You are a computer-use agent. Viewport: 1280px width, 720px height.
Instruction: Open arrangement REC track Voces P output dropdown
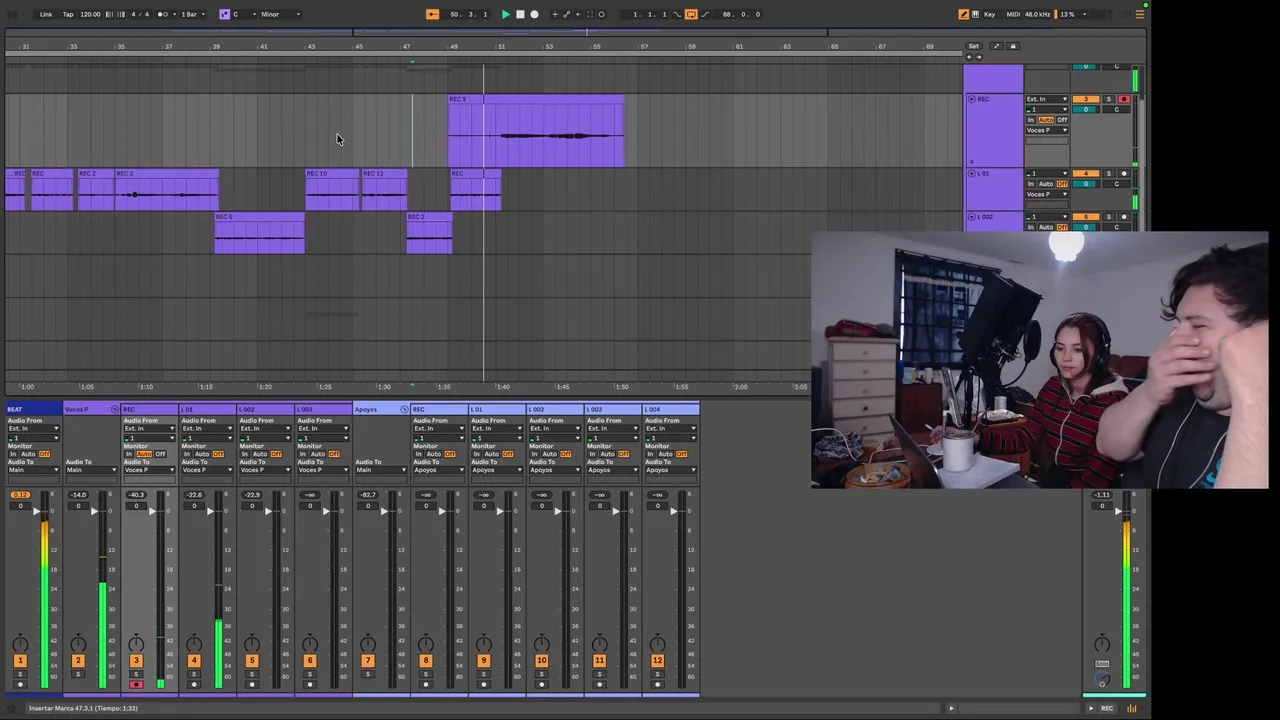(x=1046, y=130)
